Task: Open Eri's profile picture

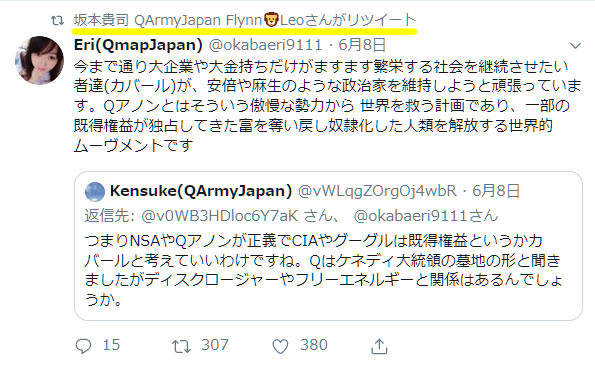Action: click(39, 60)
